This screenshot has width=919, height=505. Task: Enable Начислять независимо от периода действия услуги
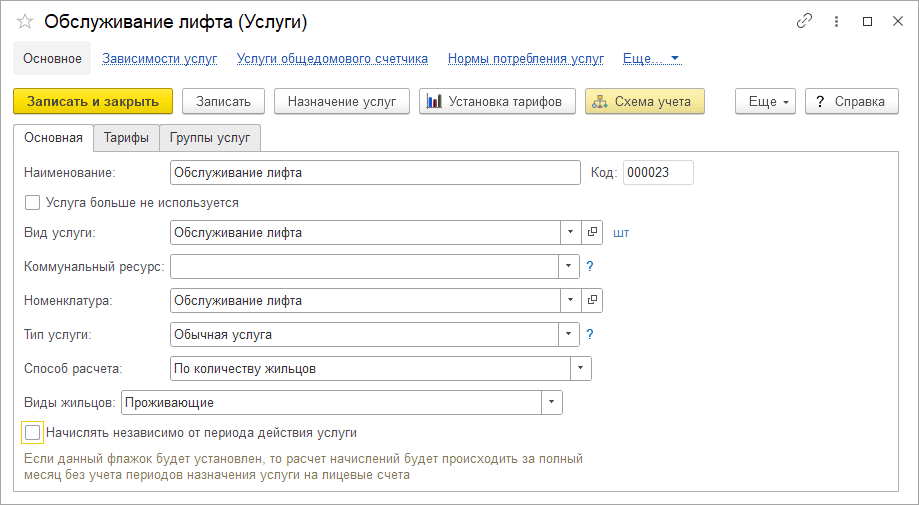point(32,433)
